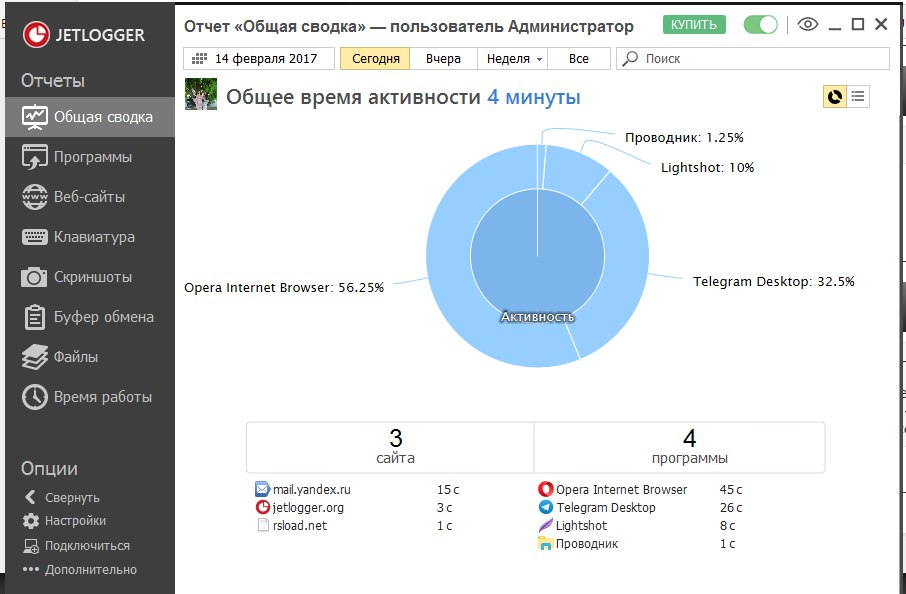This screenshot has height=594, width=906.
Task: Expand Дополнительно options
Action: [80, 570]
